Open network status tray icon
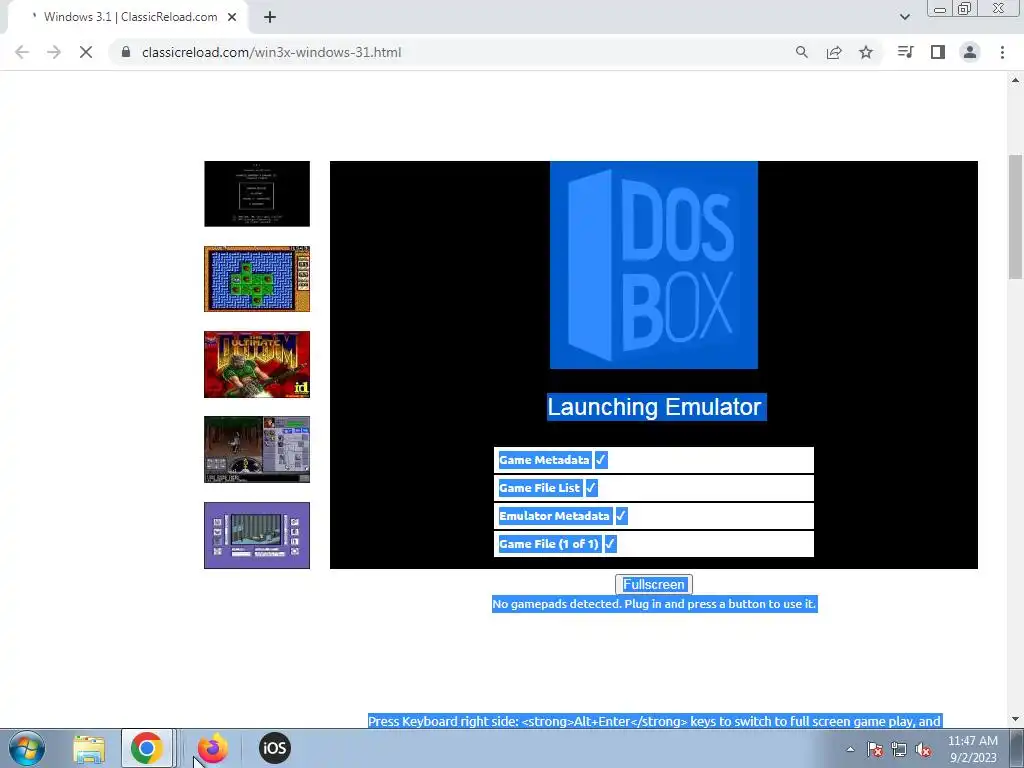The height and width of the screenshot is (768, 1024). (x=899, y=749)
